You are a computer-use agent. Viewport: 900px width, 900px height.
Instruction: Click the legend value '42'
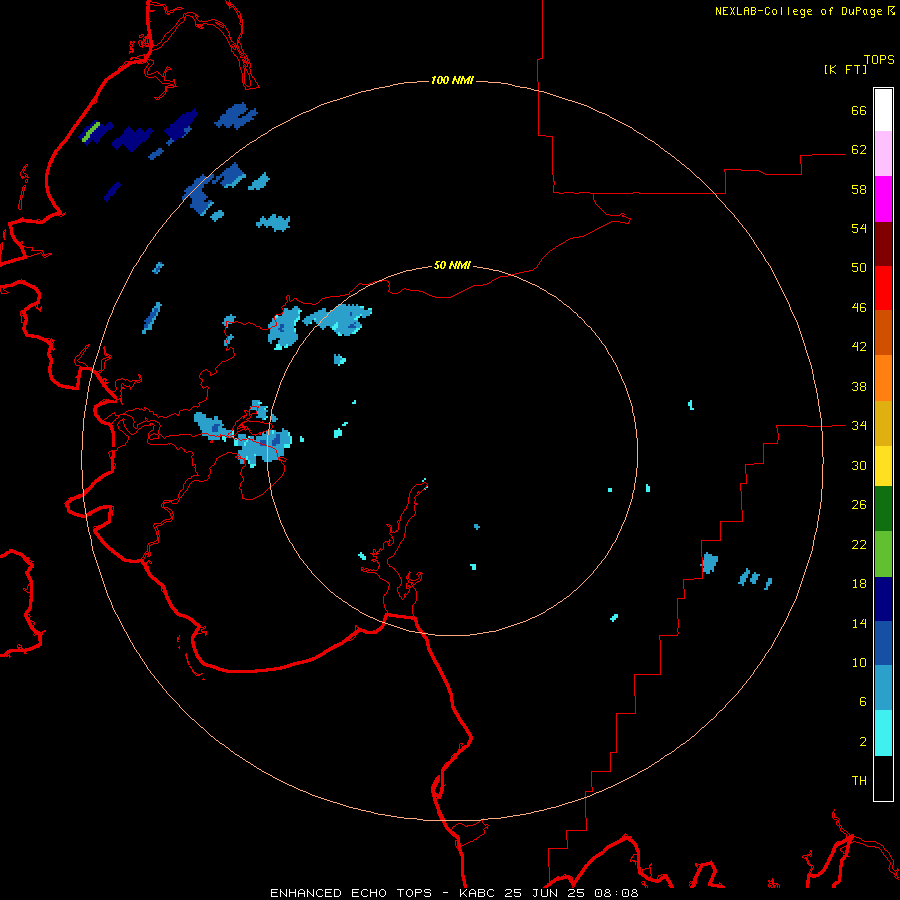(x=859, y=347)
